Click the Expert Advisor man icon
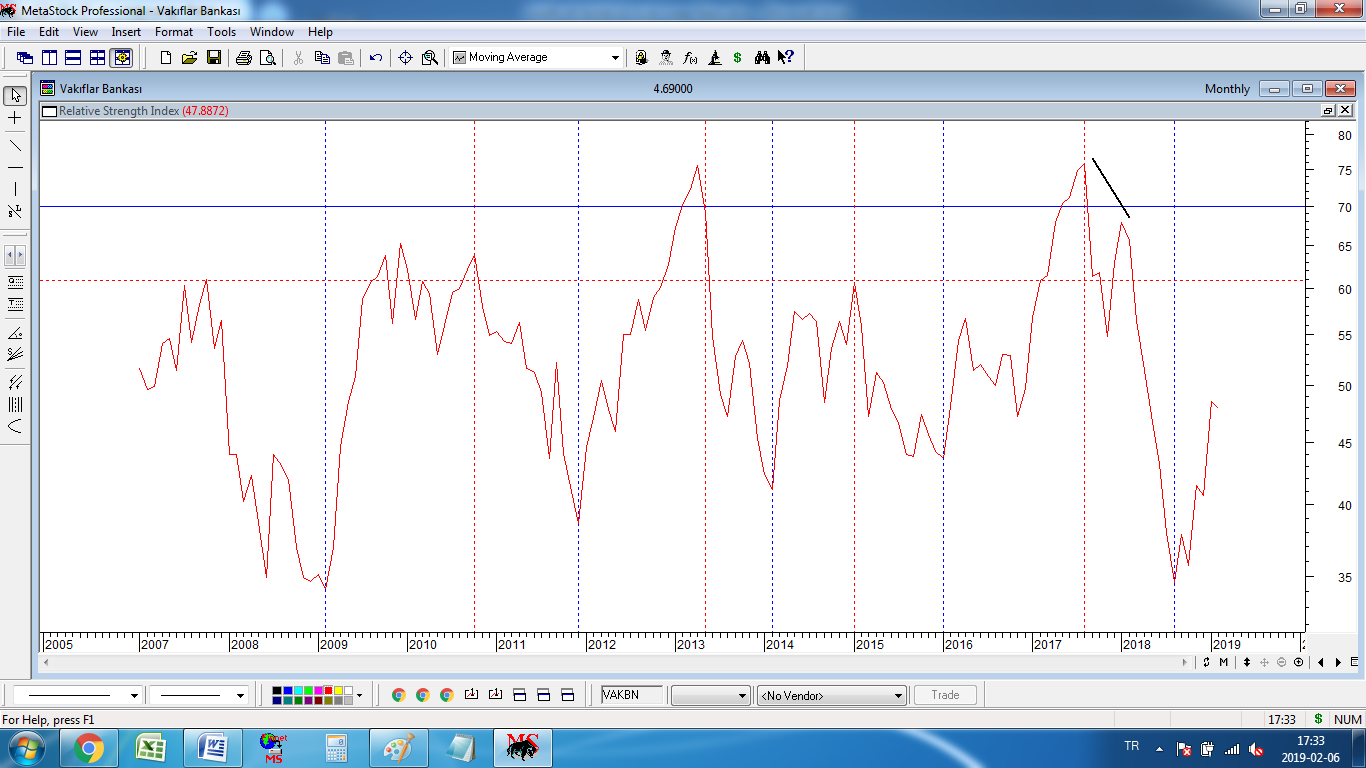Image resolution: width=1366 pixels, height=768 pixels. [x=666, y=58]
